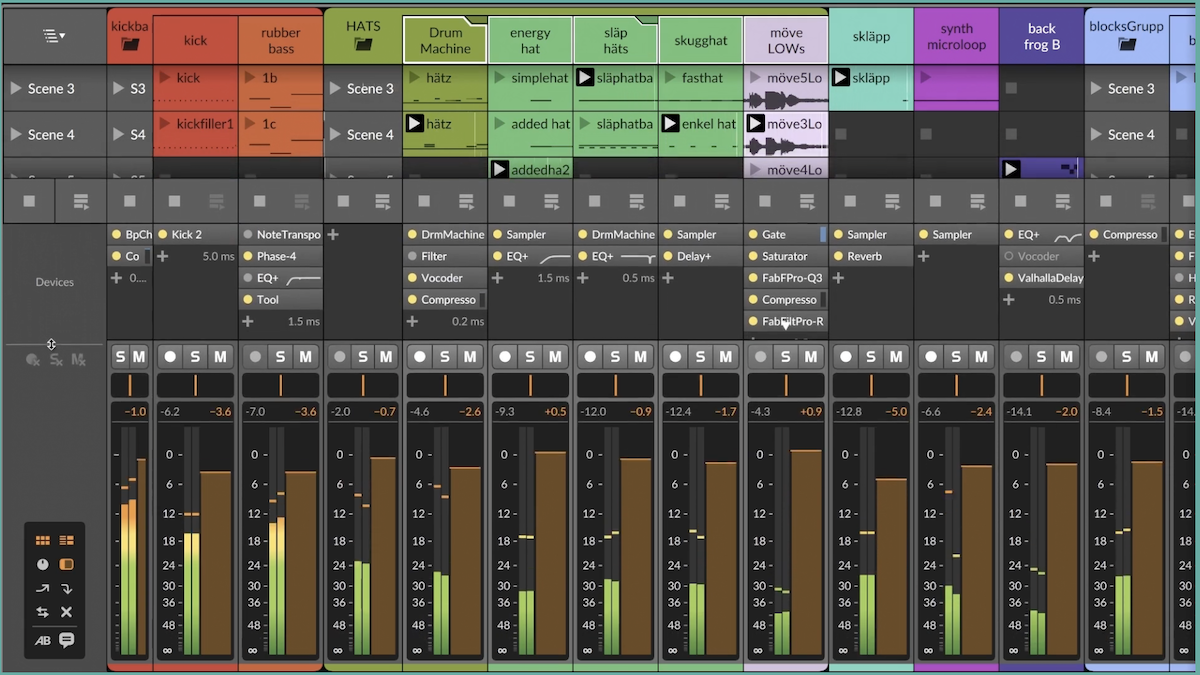Clear all record arms icon

tap(33, 359)
